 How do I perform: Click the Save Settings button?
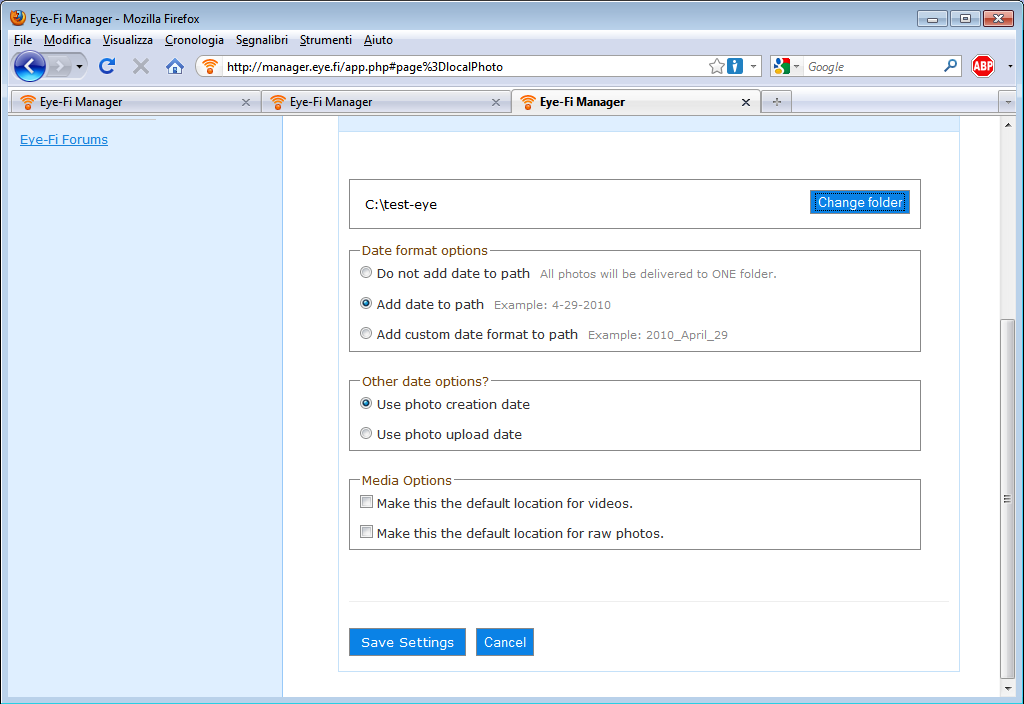(x=408, y=642)
